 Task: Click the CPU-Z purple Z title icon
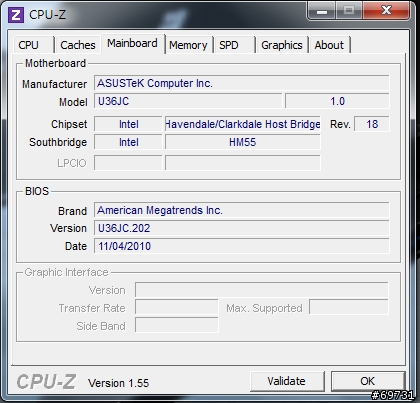pyautogui.click(x=16, y=15)
